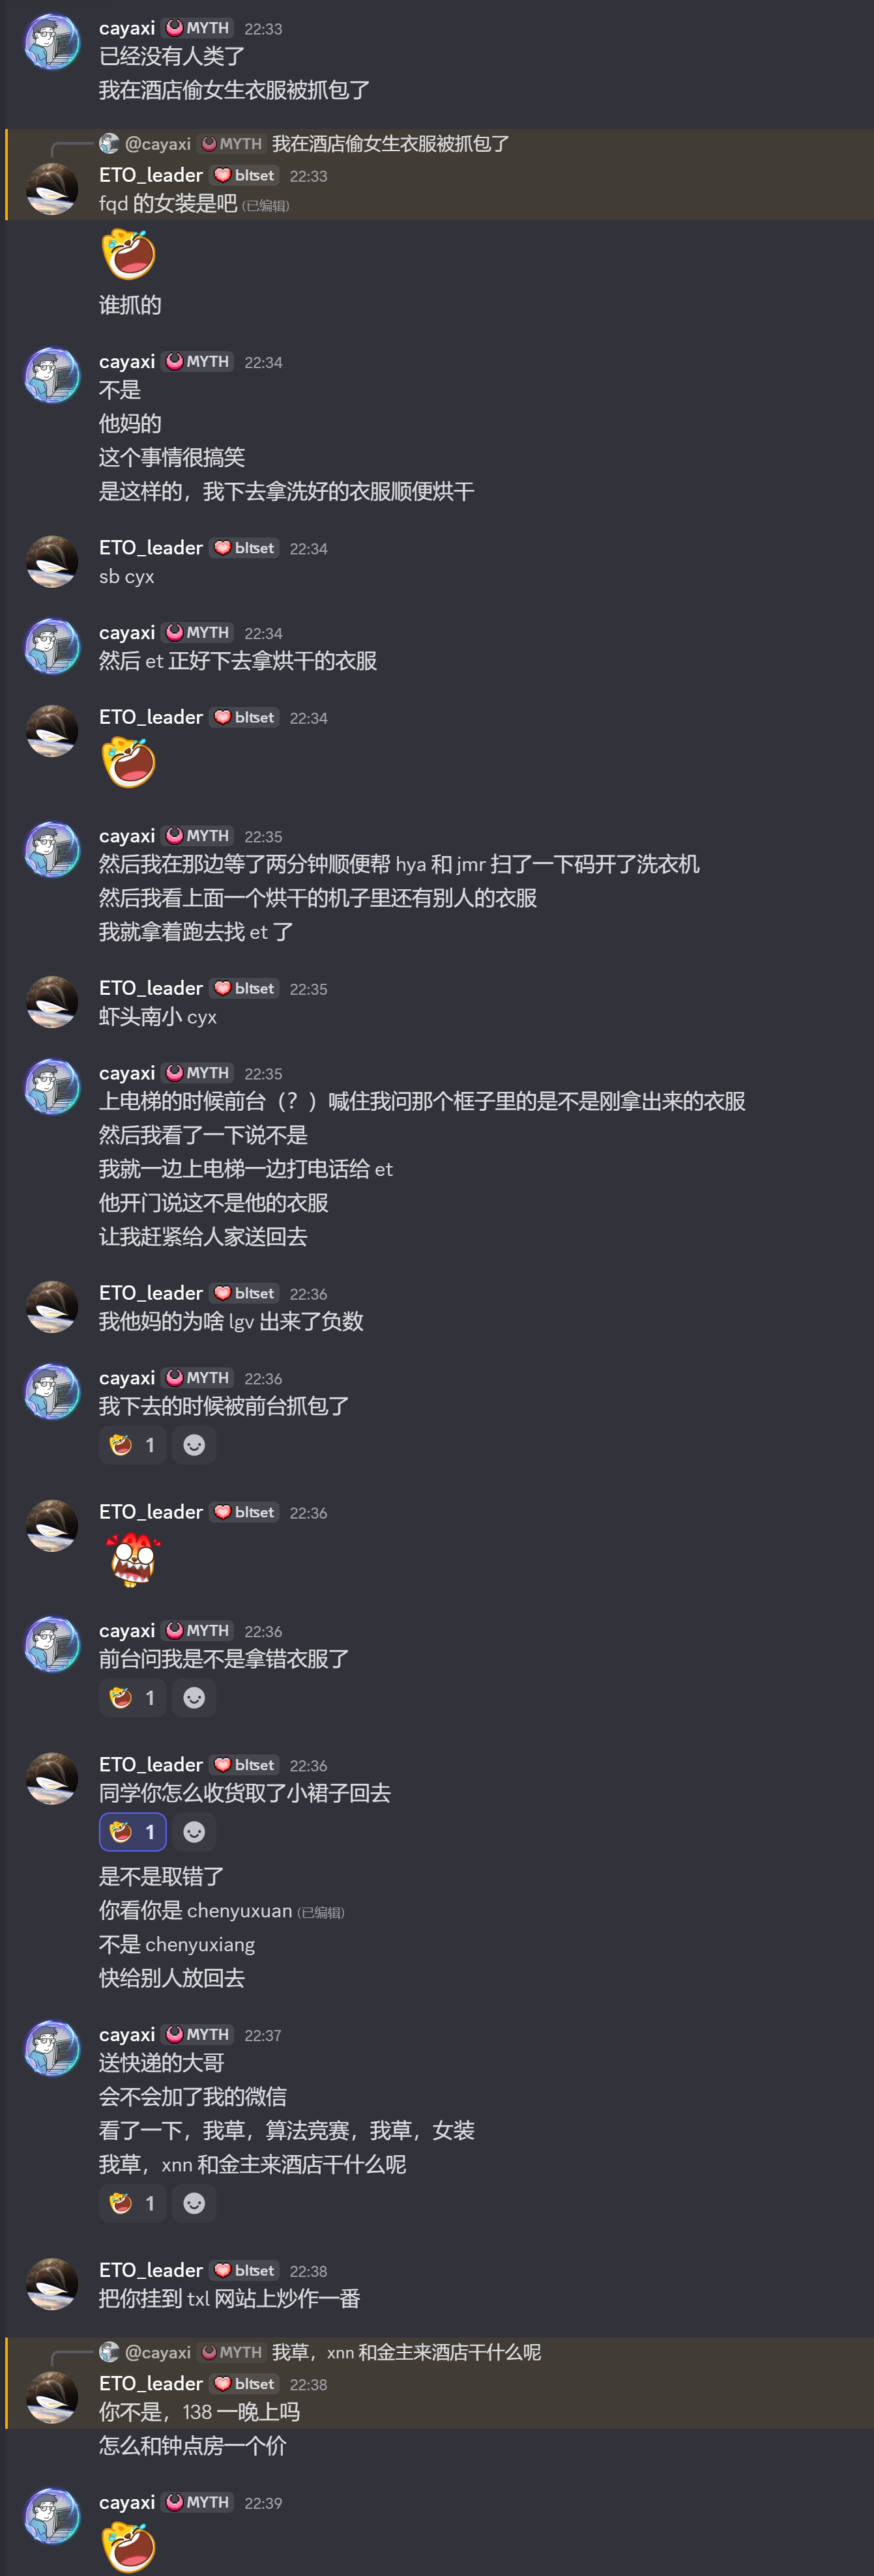Jump to the quoted reply '我在酒店偷女生衣服被抓包了'
This screenshot has height=2576, width=874.
[x=391, y=144]
